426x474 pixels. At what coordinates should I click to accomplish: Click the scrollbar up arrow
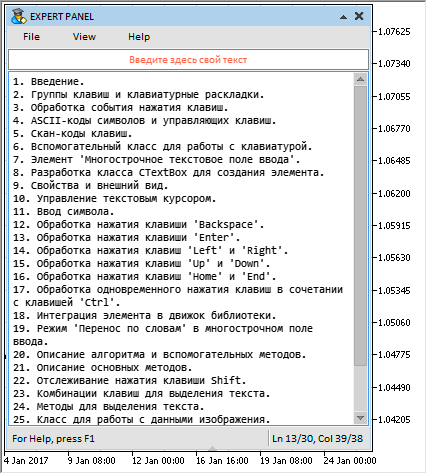[360, 79]
